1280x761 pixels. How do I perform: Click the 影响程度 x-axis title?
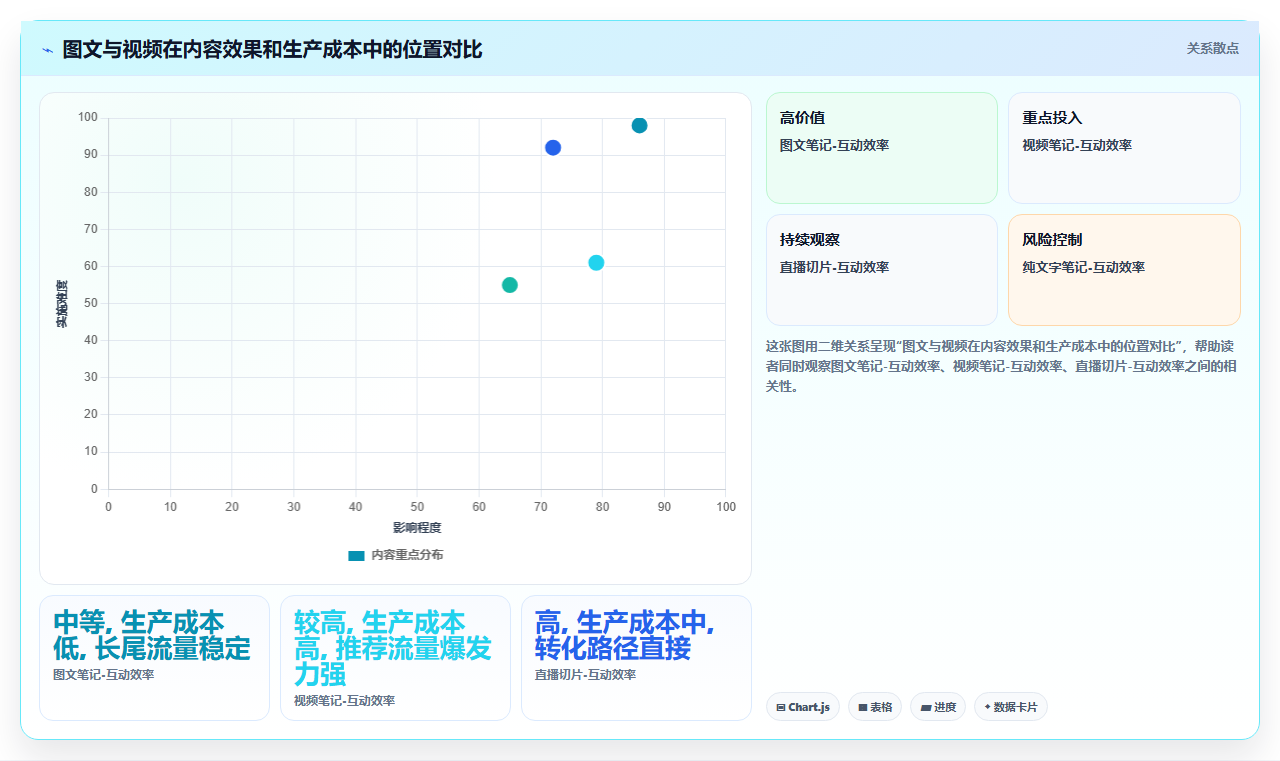tap(417, 528)
